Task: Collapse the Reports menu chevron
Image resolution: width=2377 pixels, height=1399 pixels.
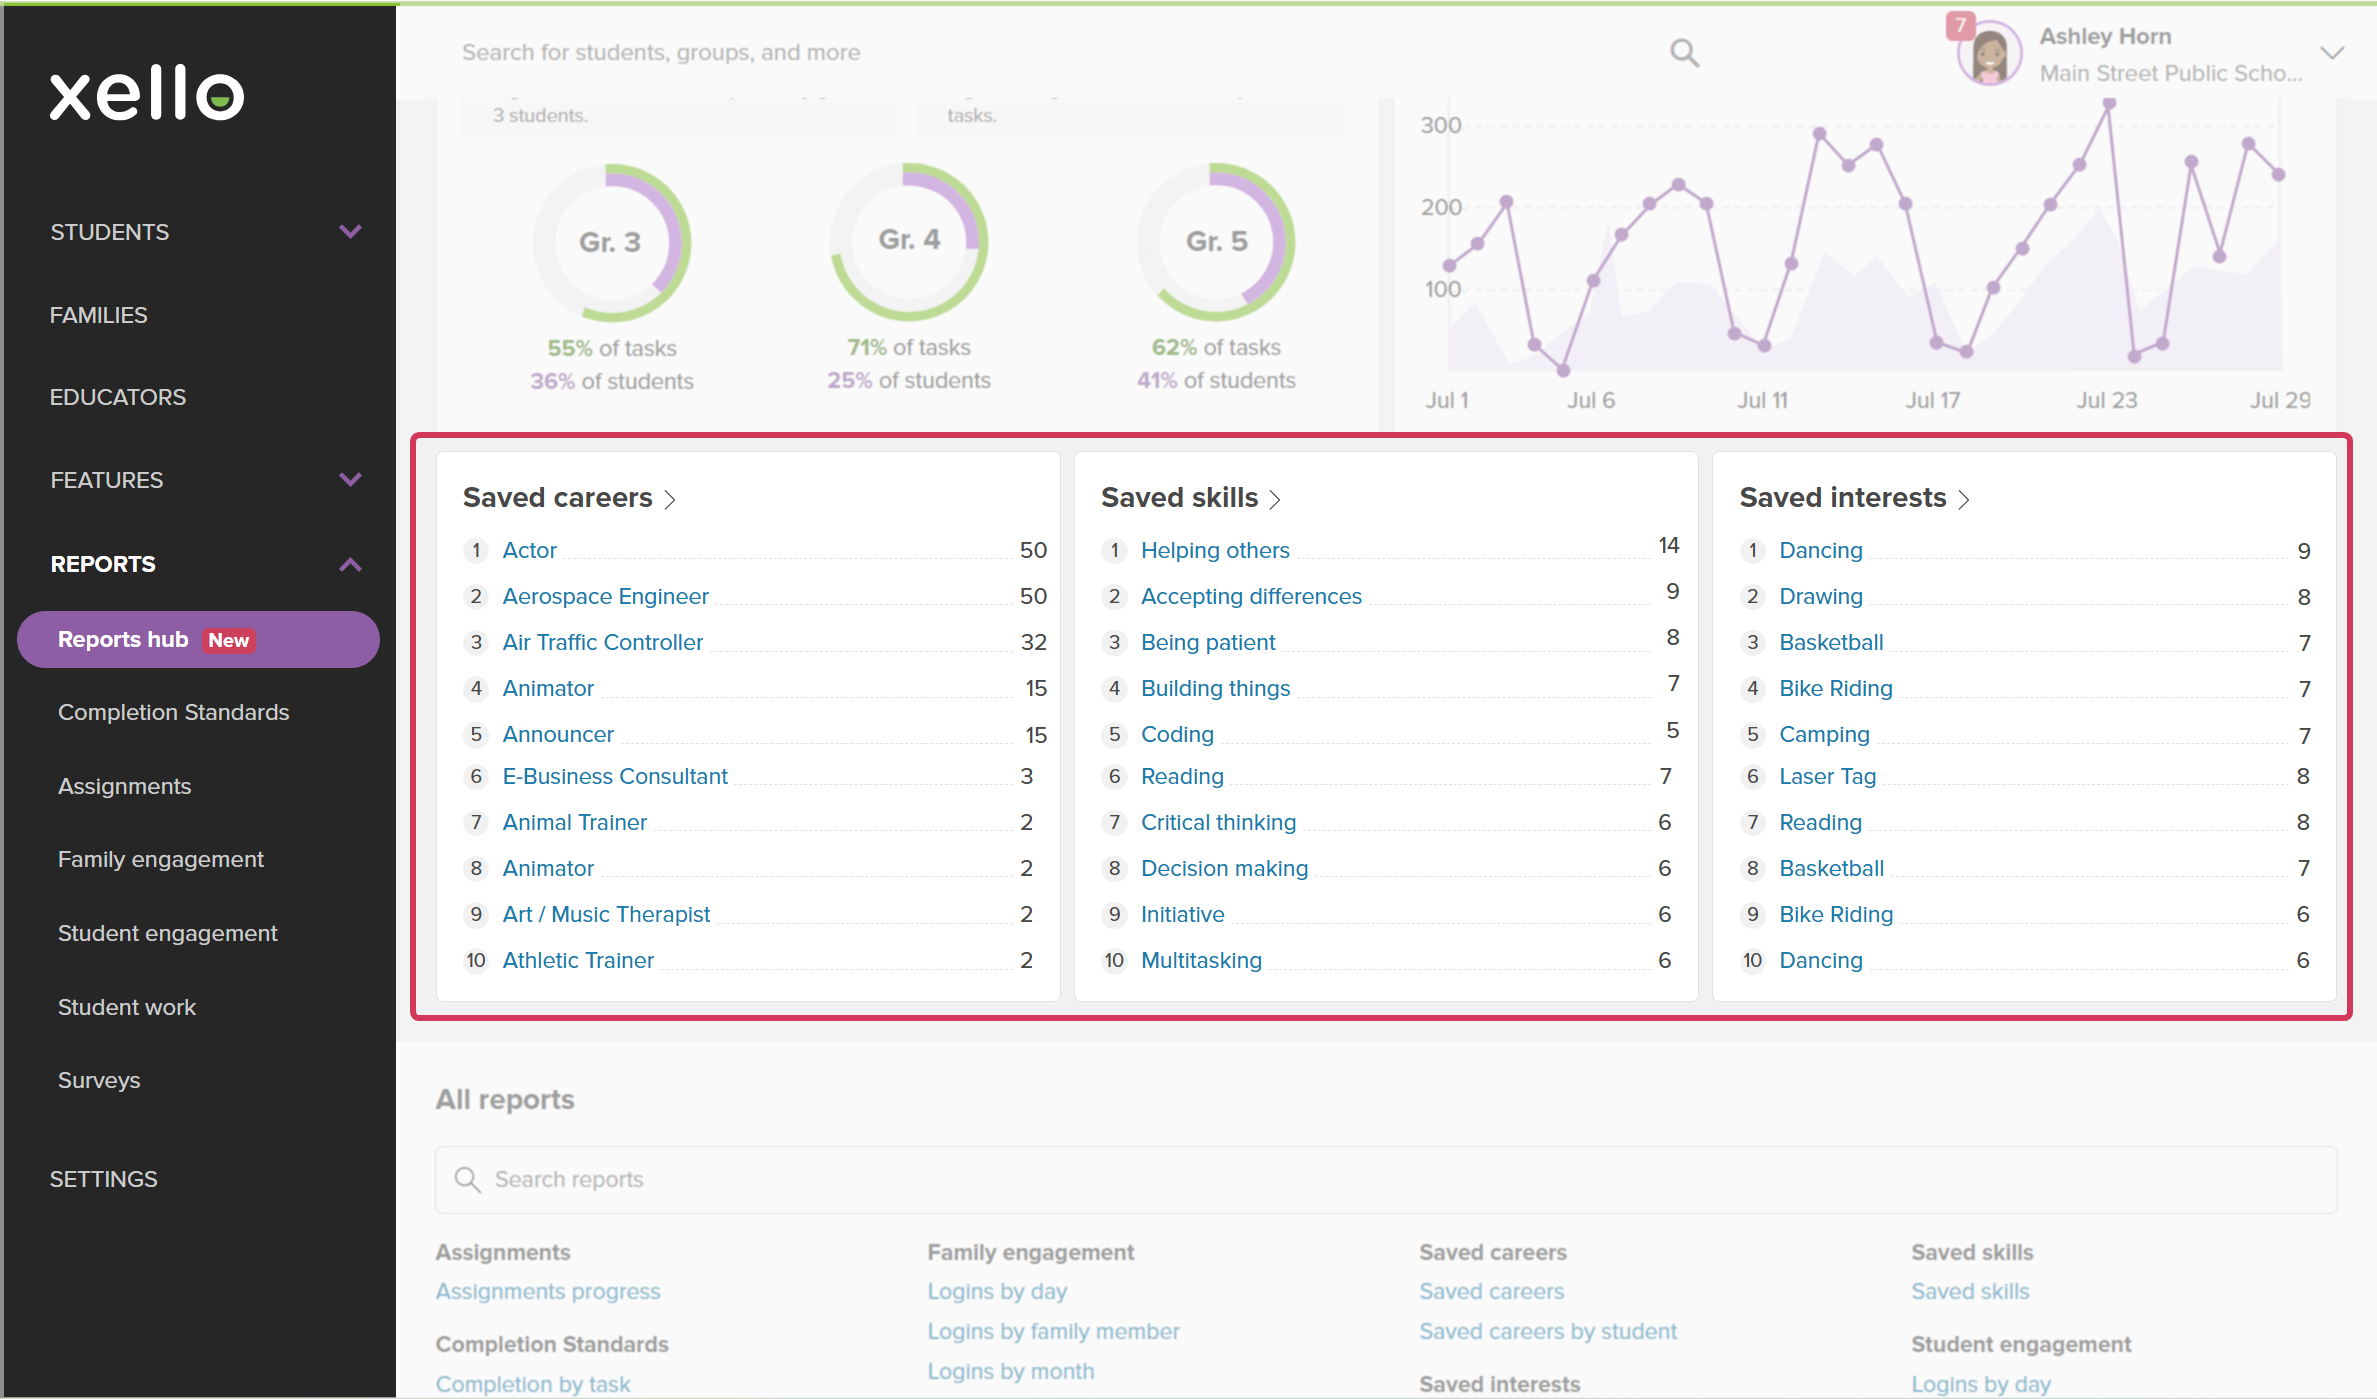Action: [x=350, y=564]
